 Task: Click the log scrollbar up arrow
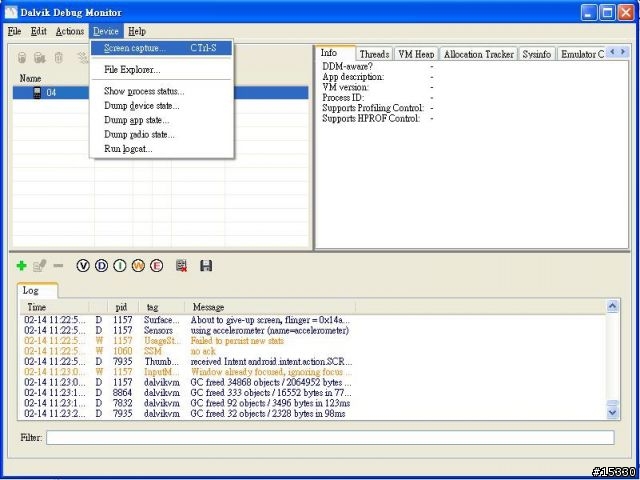pos(612,306)
